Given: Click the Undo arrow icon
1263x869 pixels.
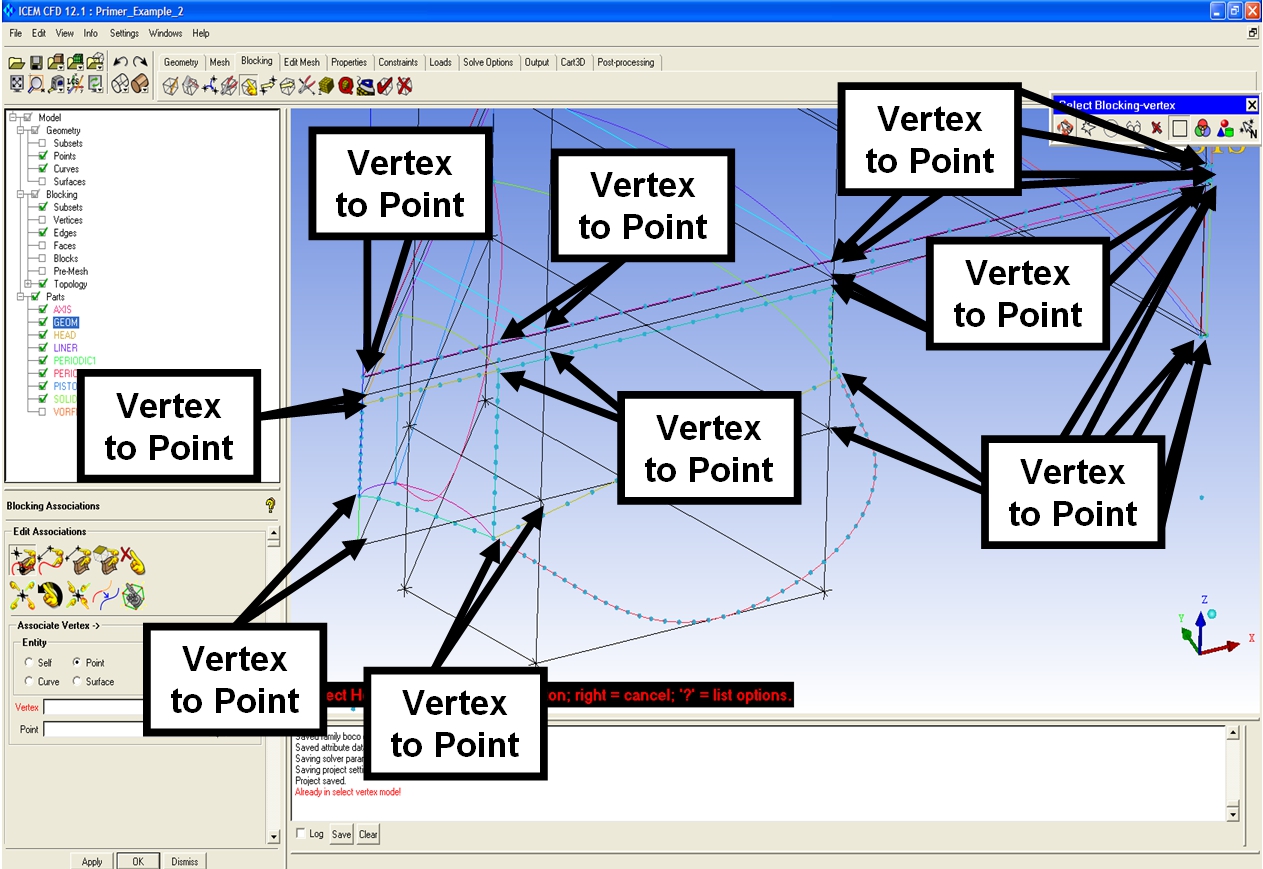Looking at the screenshot, I should coord(121,62).
